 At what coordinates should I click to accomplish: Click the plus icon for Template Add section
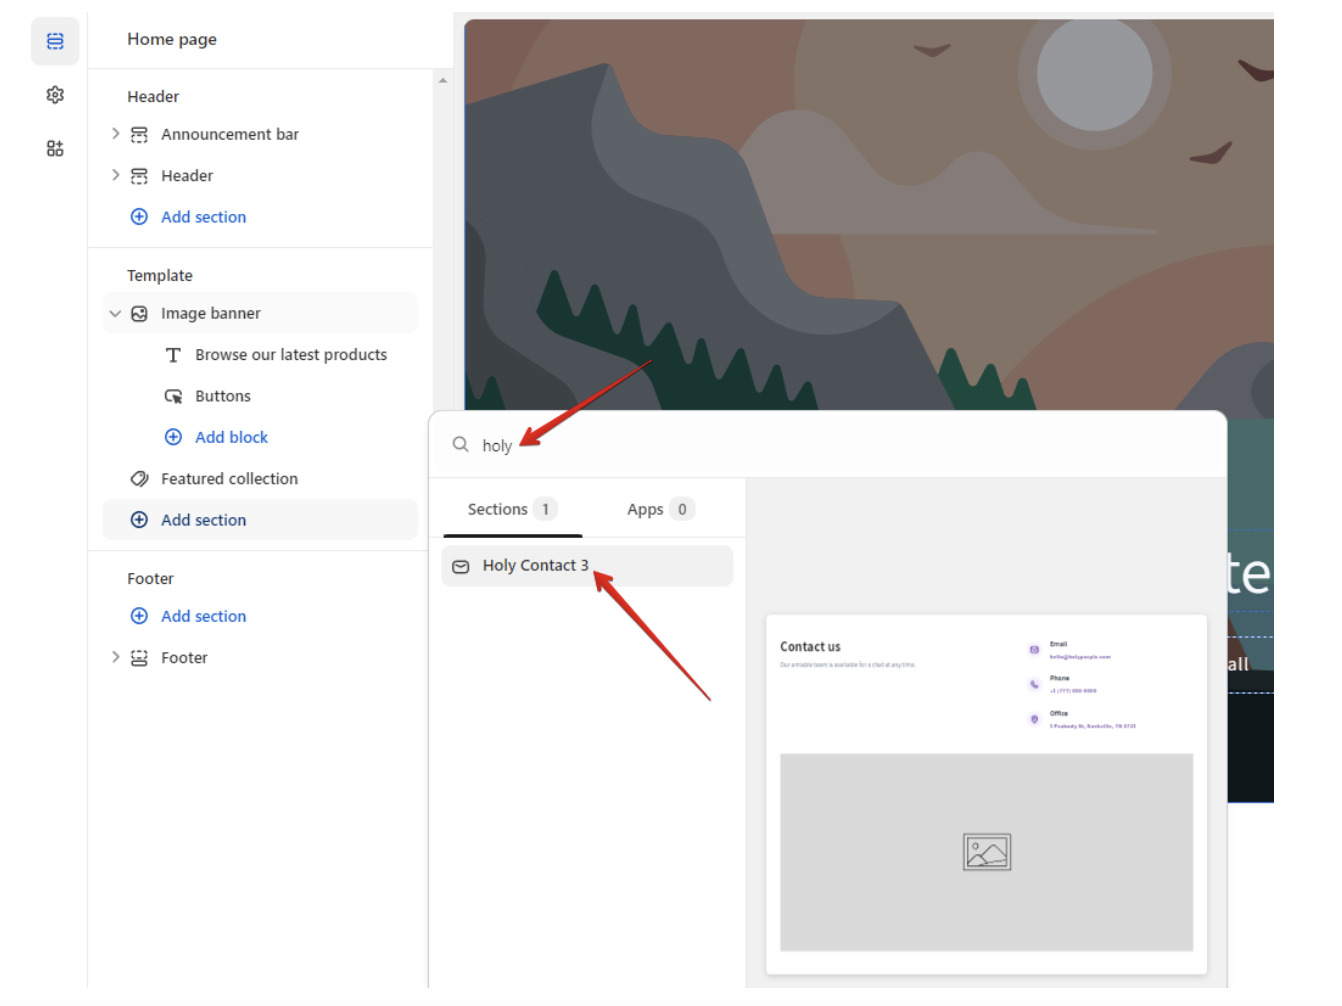139,520
